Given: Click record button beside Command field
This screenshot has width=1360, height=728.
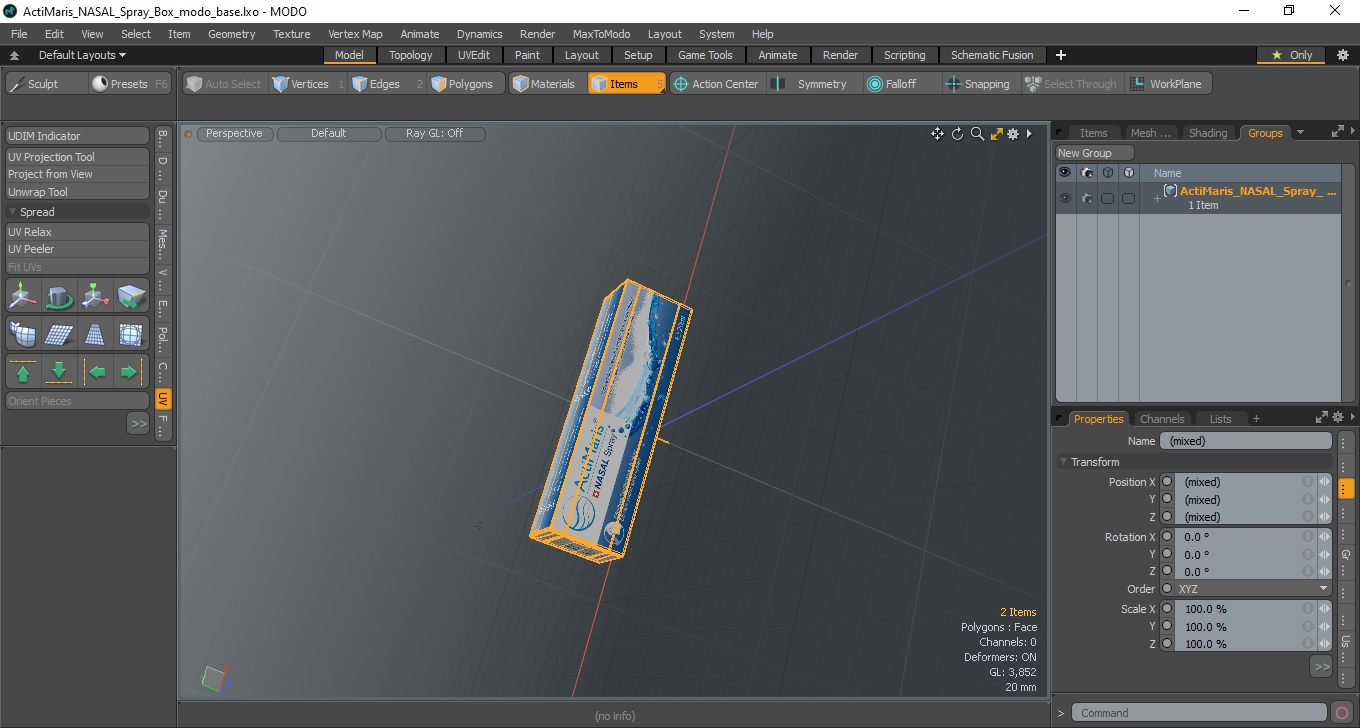Looking at the screenshot, I should click(x=1342, y=713).
